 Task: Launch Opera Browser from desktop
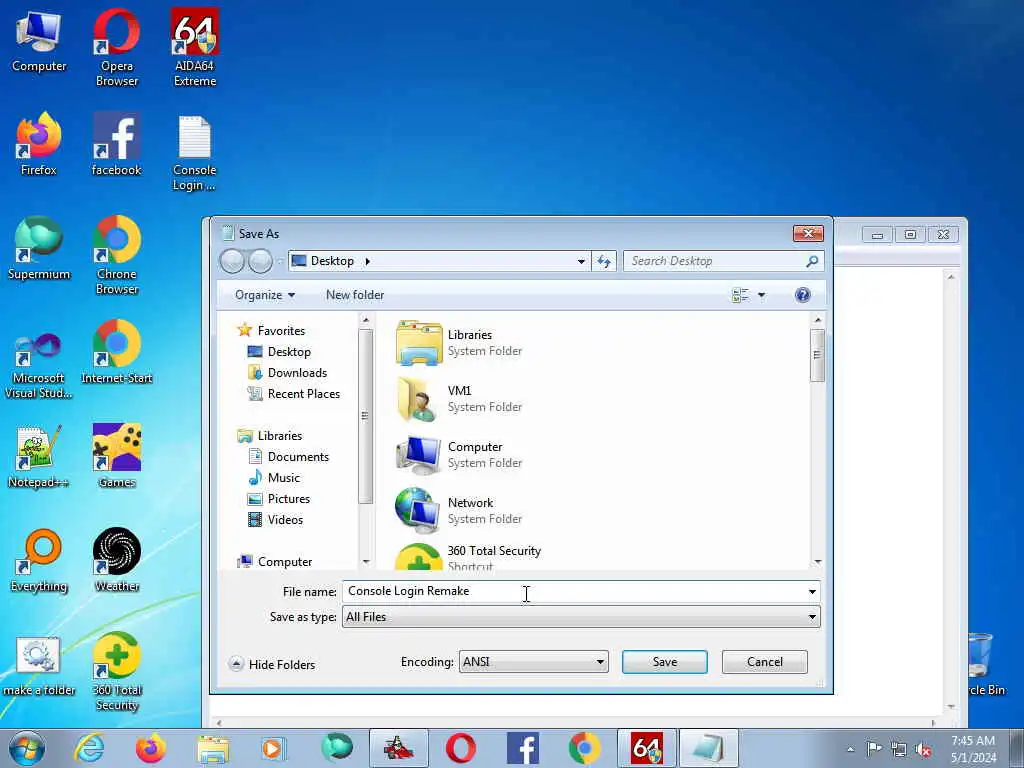116,47
